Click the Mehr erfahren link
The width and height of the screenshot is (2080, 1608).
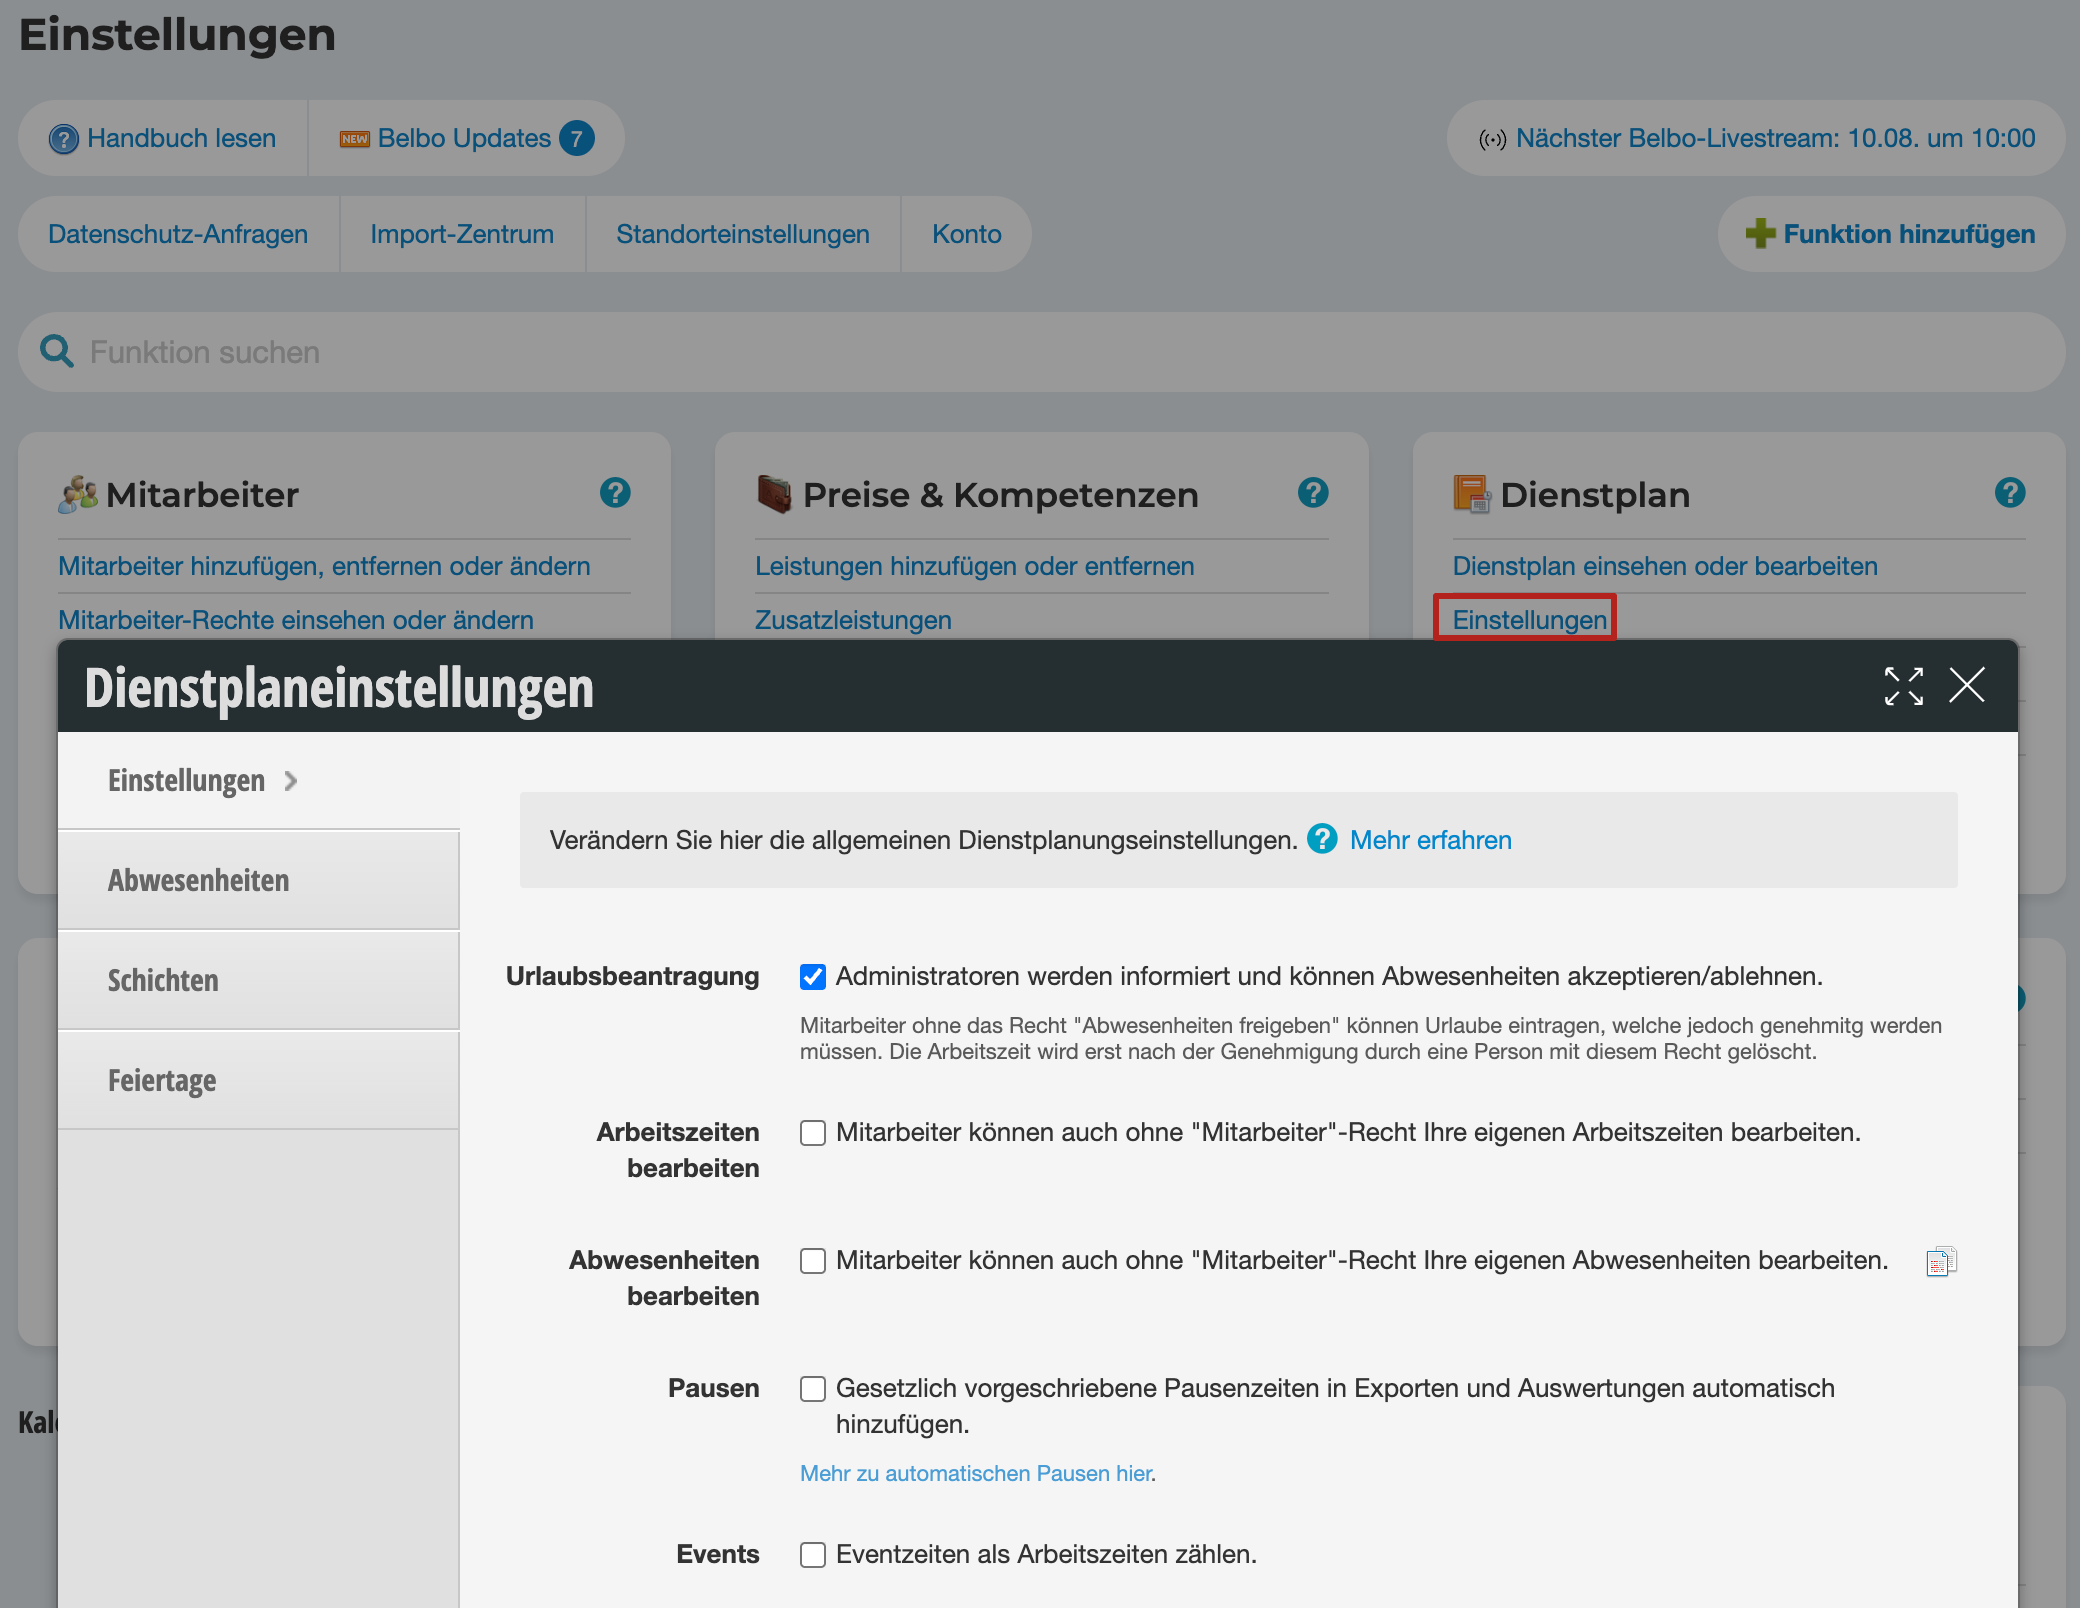click(x=1431, y=840)
